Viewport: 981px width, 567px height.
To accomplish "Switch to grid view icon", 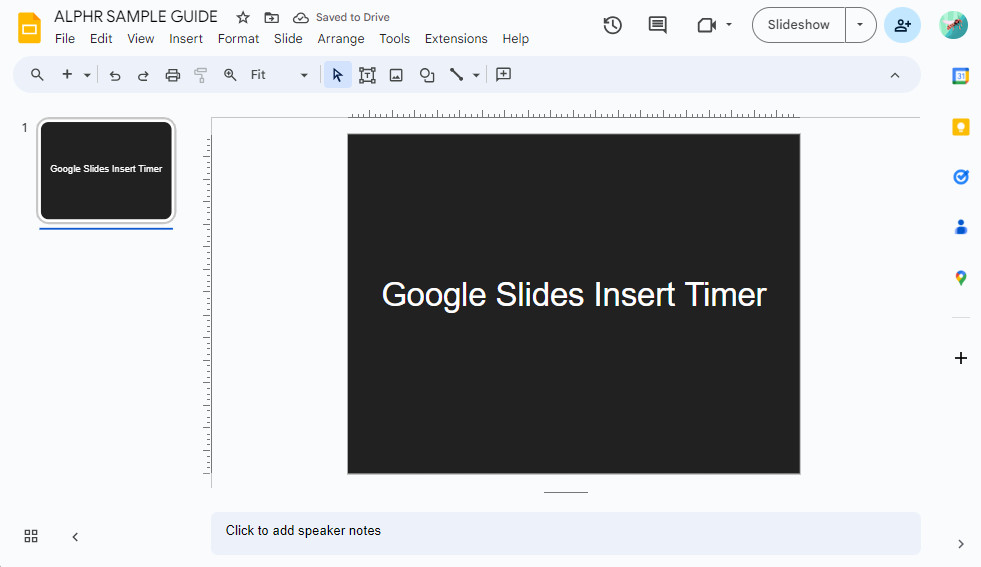I will 31,536.
